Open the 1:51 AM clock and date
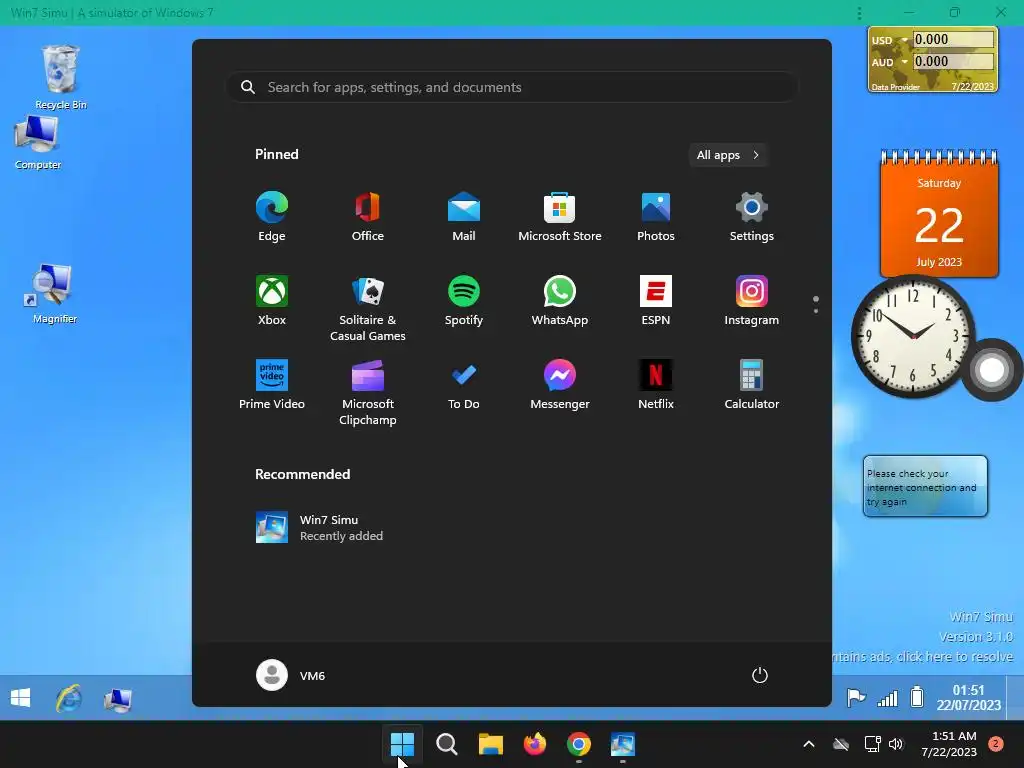Screen dimensions: 1024x768 pyautogui.click(x=949, y=744)
